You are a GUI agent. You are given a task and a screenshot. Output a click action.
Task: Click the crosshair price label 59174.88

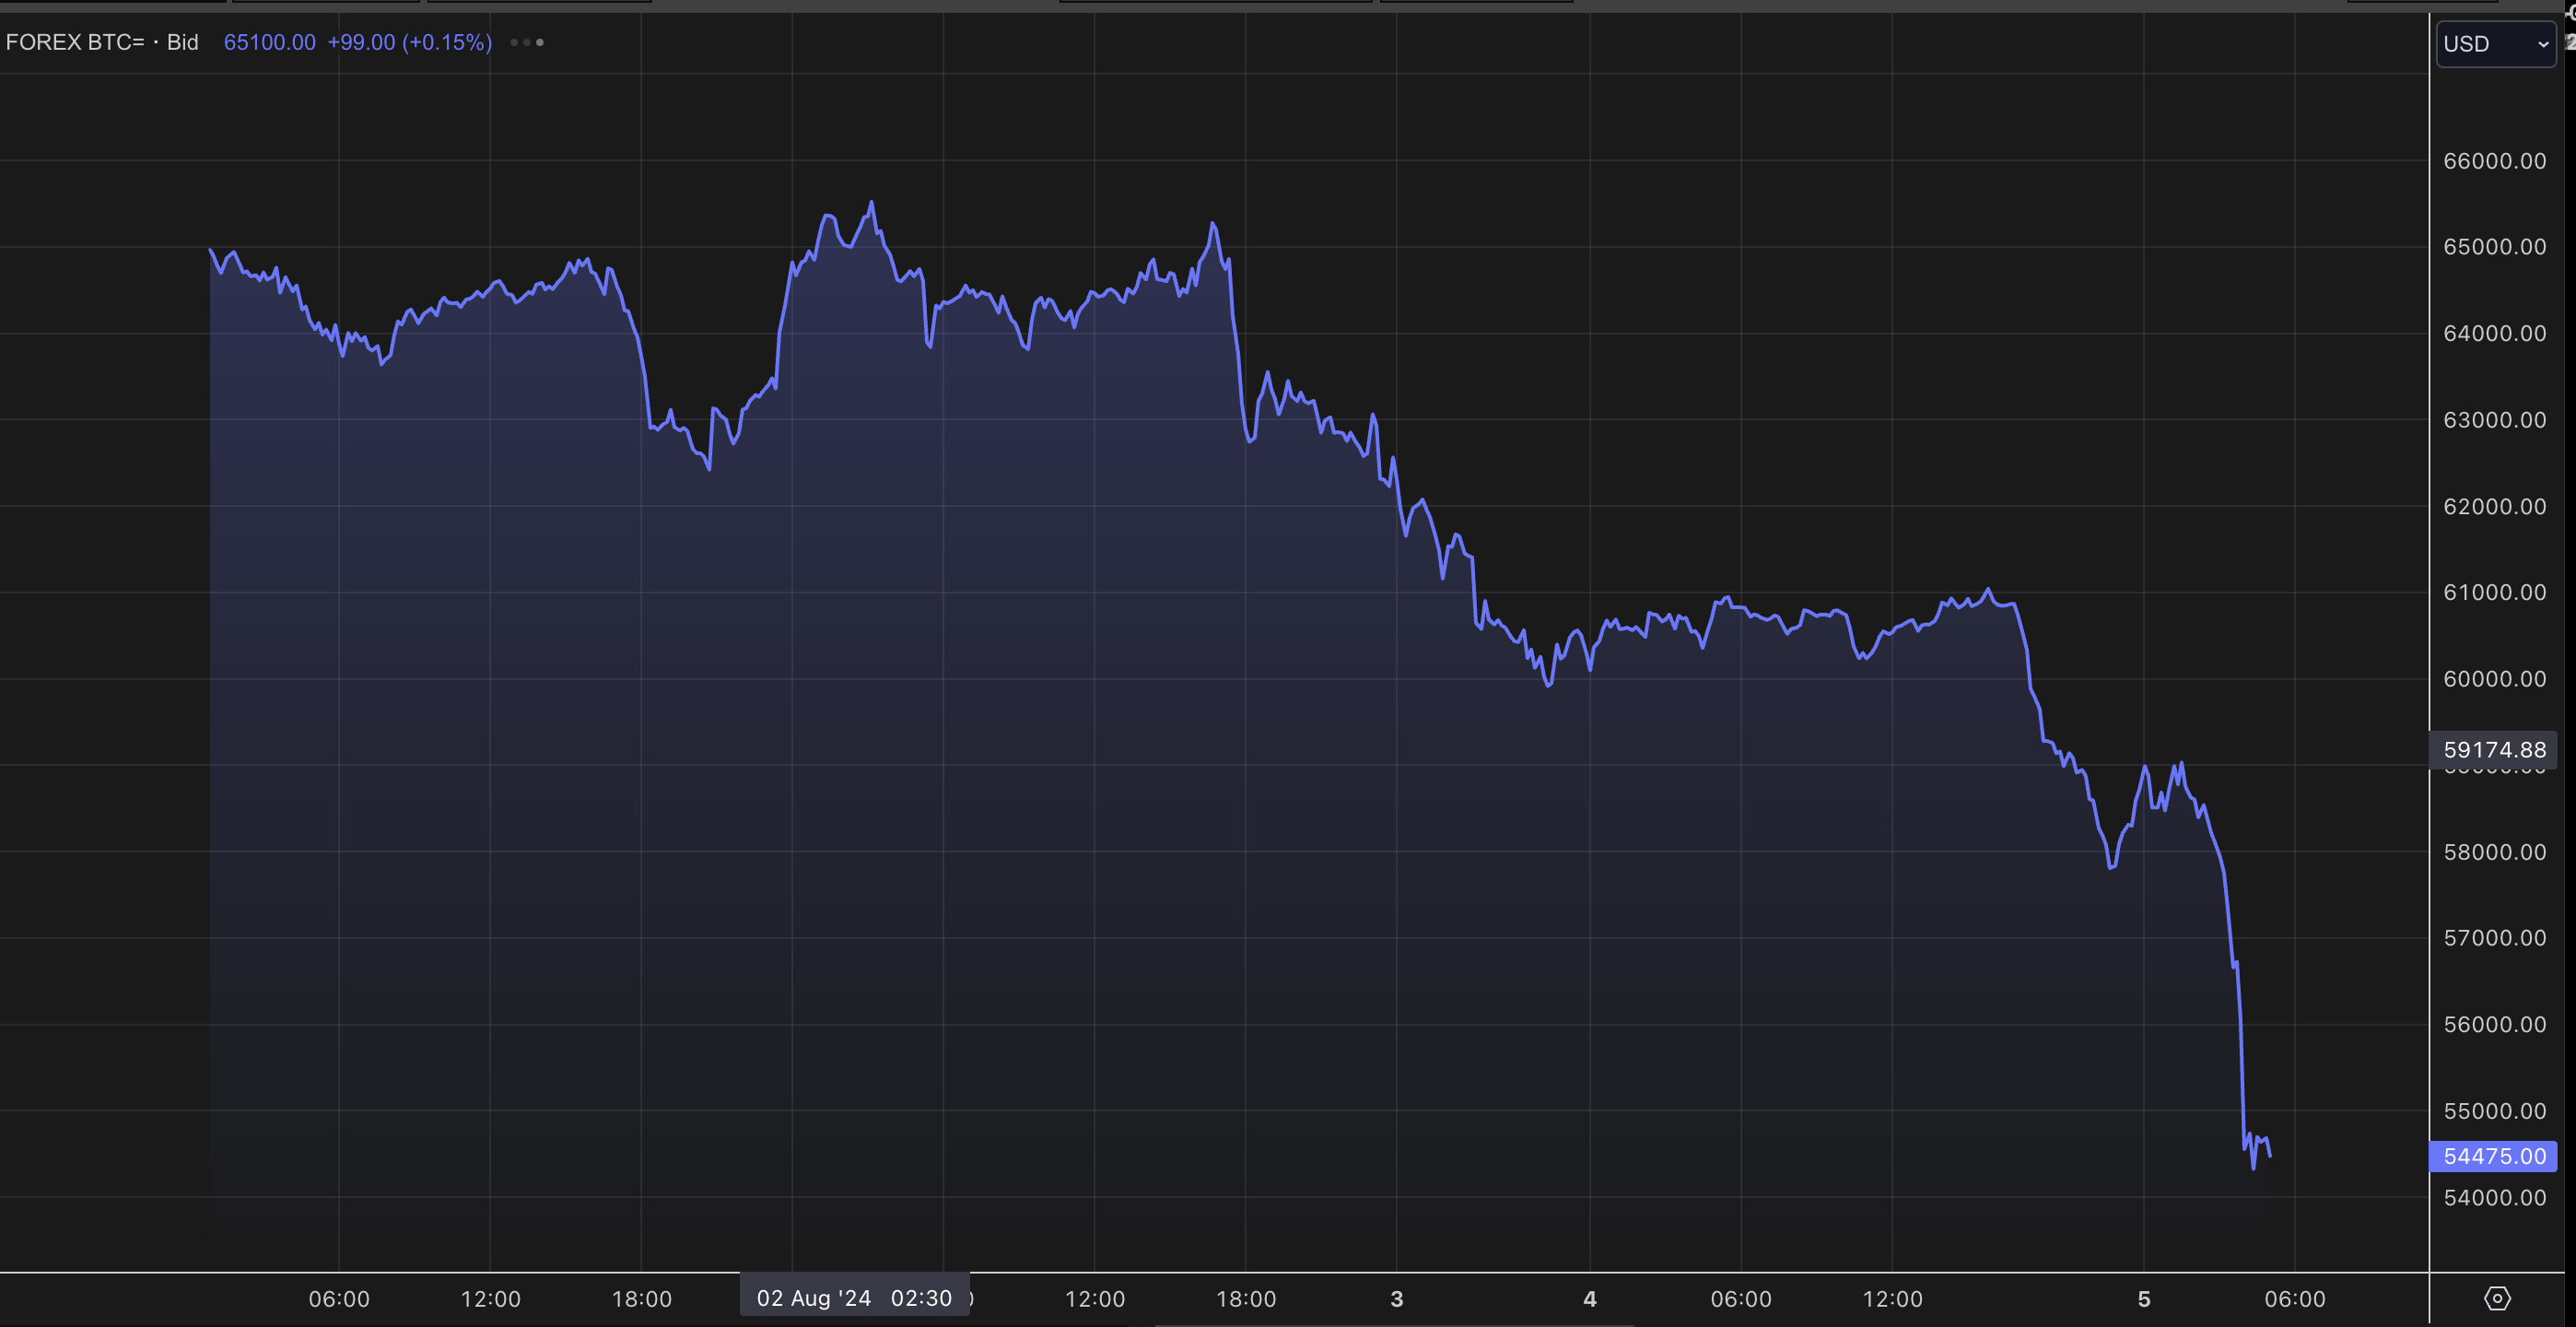[x=2494, y=750]
